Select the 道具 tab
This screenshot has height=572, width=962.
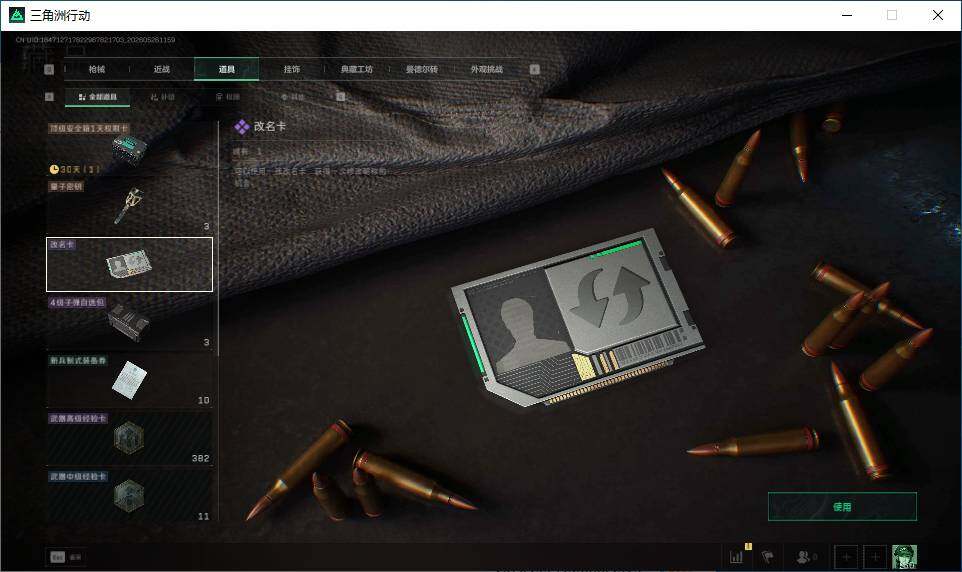pos(226,69)
